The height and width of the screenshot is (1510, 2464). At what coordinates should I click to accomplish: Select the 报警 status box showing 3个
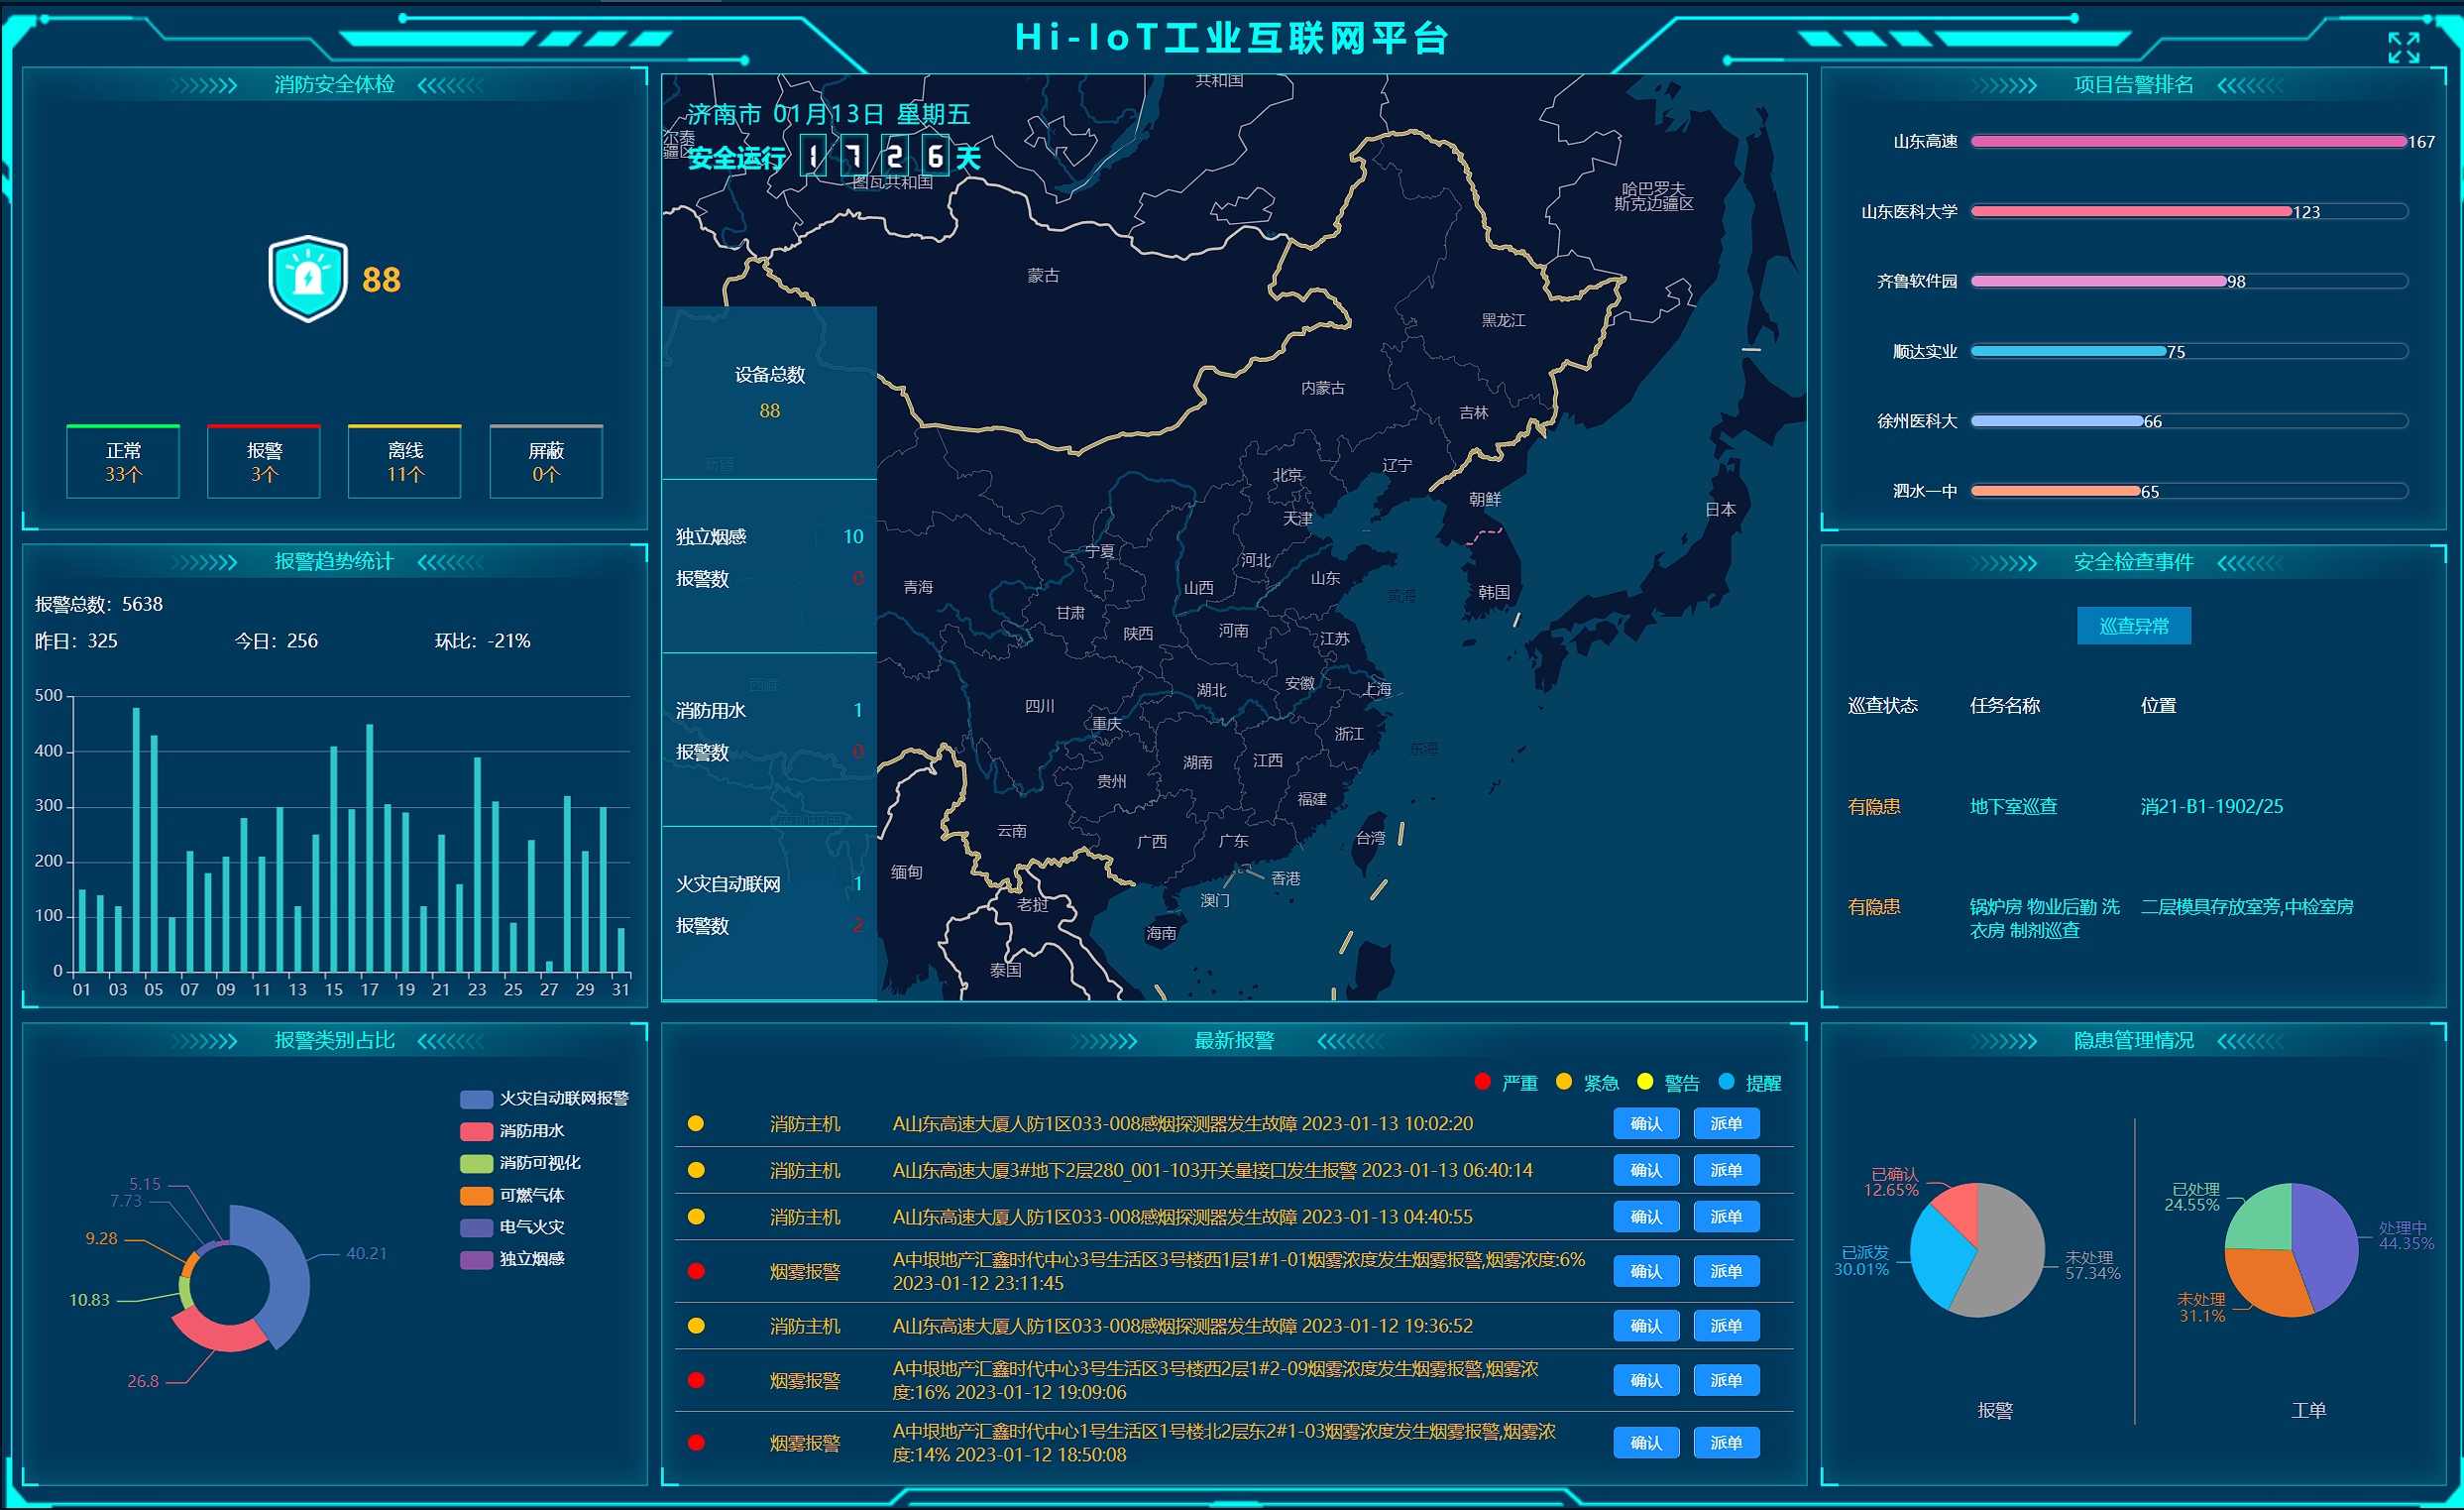[x=264, y=462]
